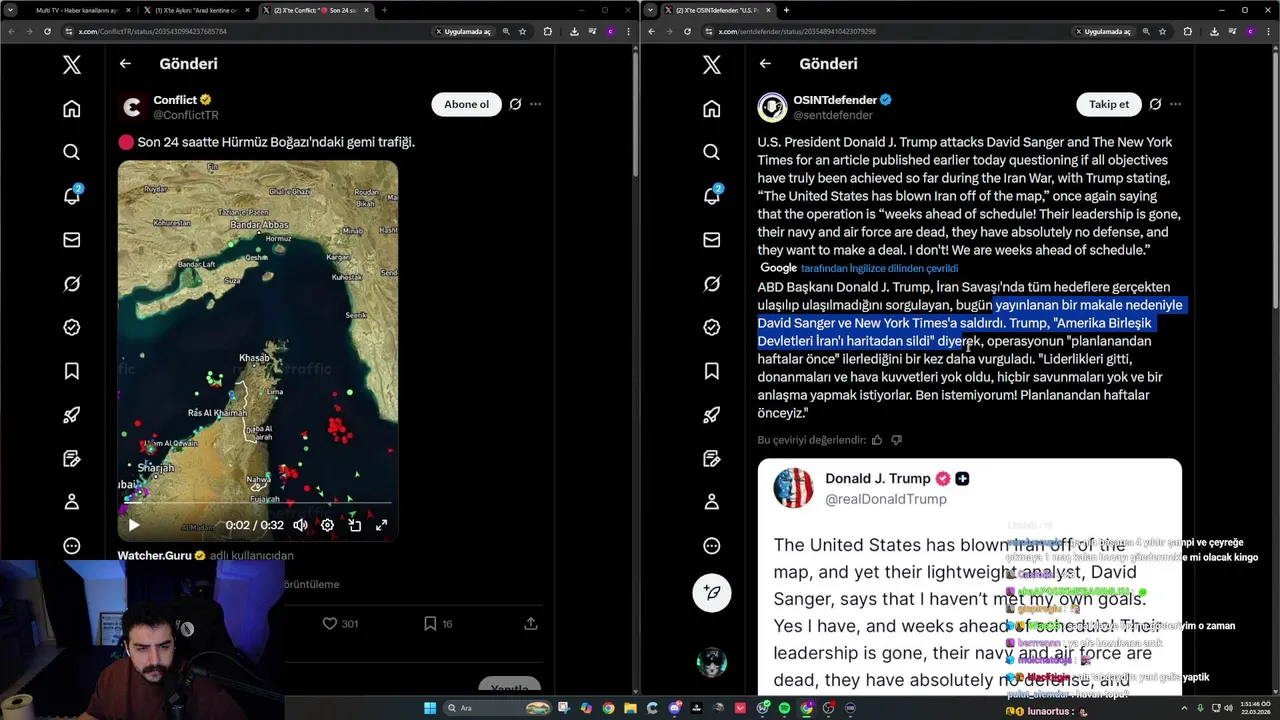Open Bookmarks in left window sidebar

(71, 371)
